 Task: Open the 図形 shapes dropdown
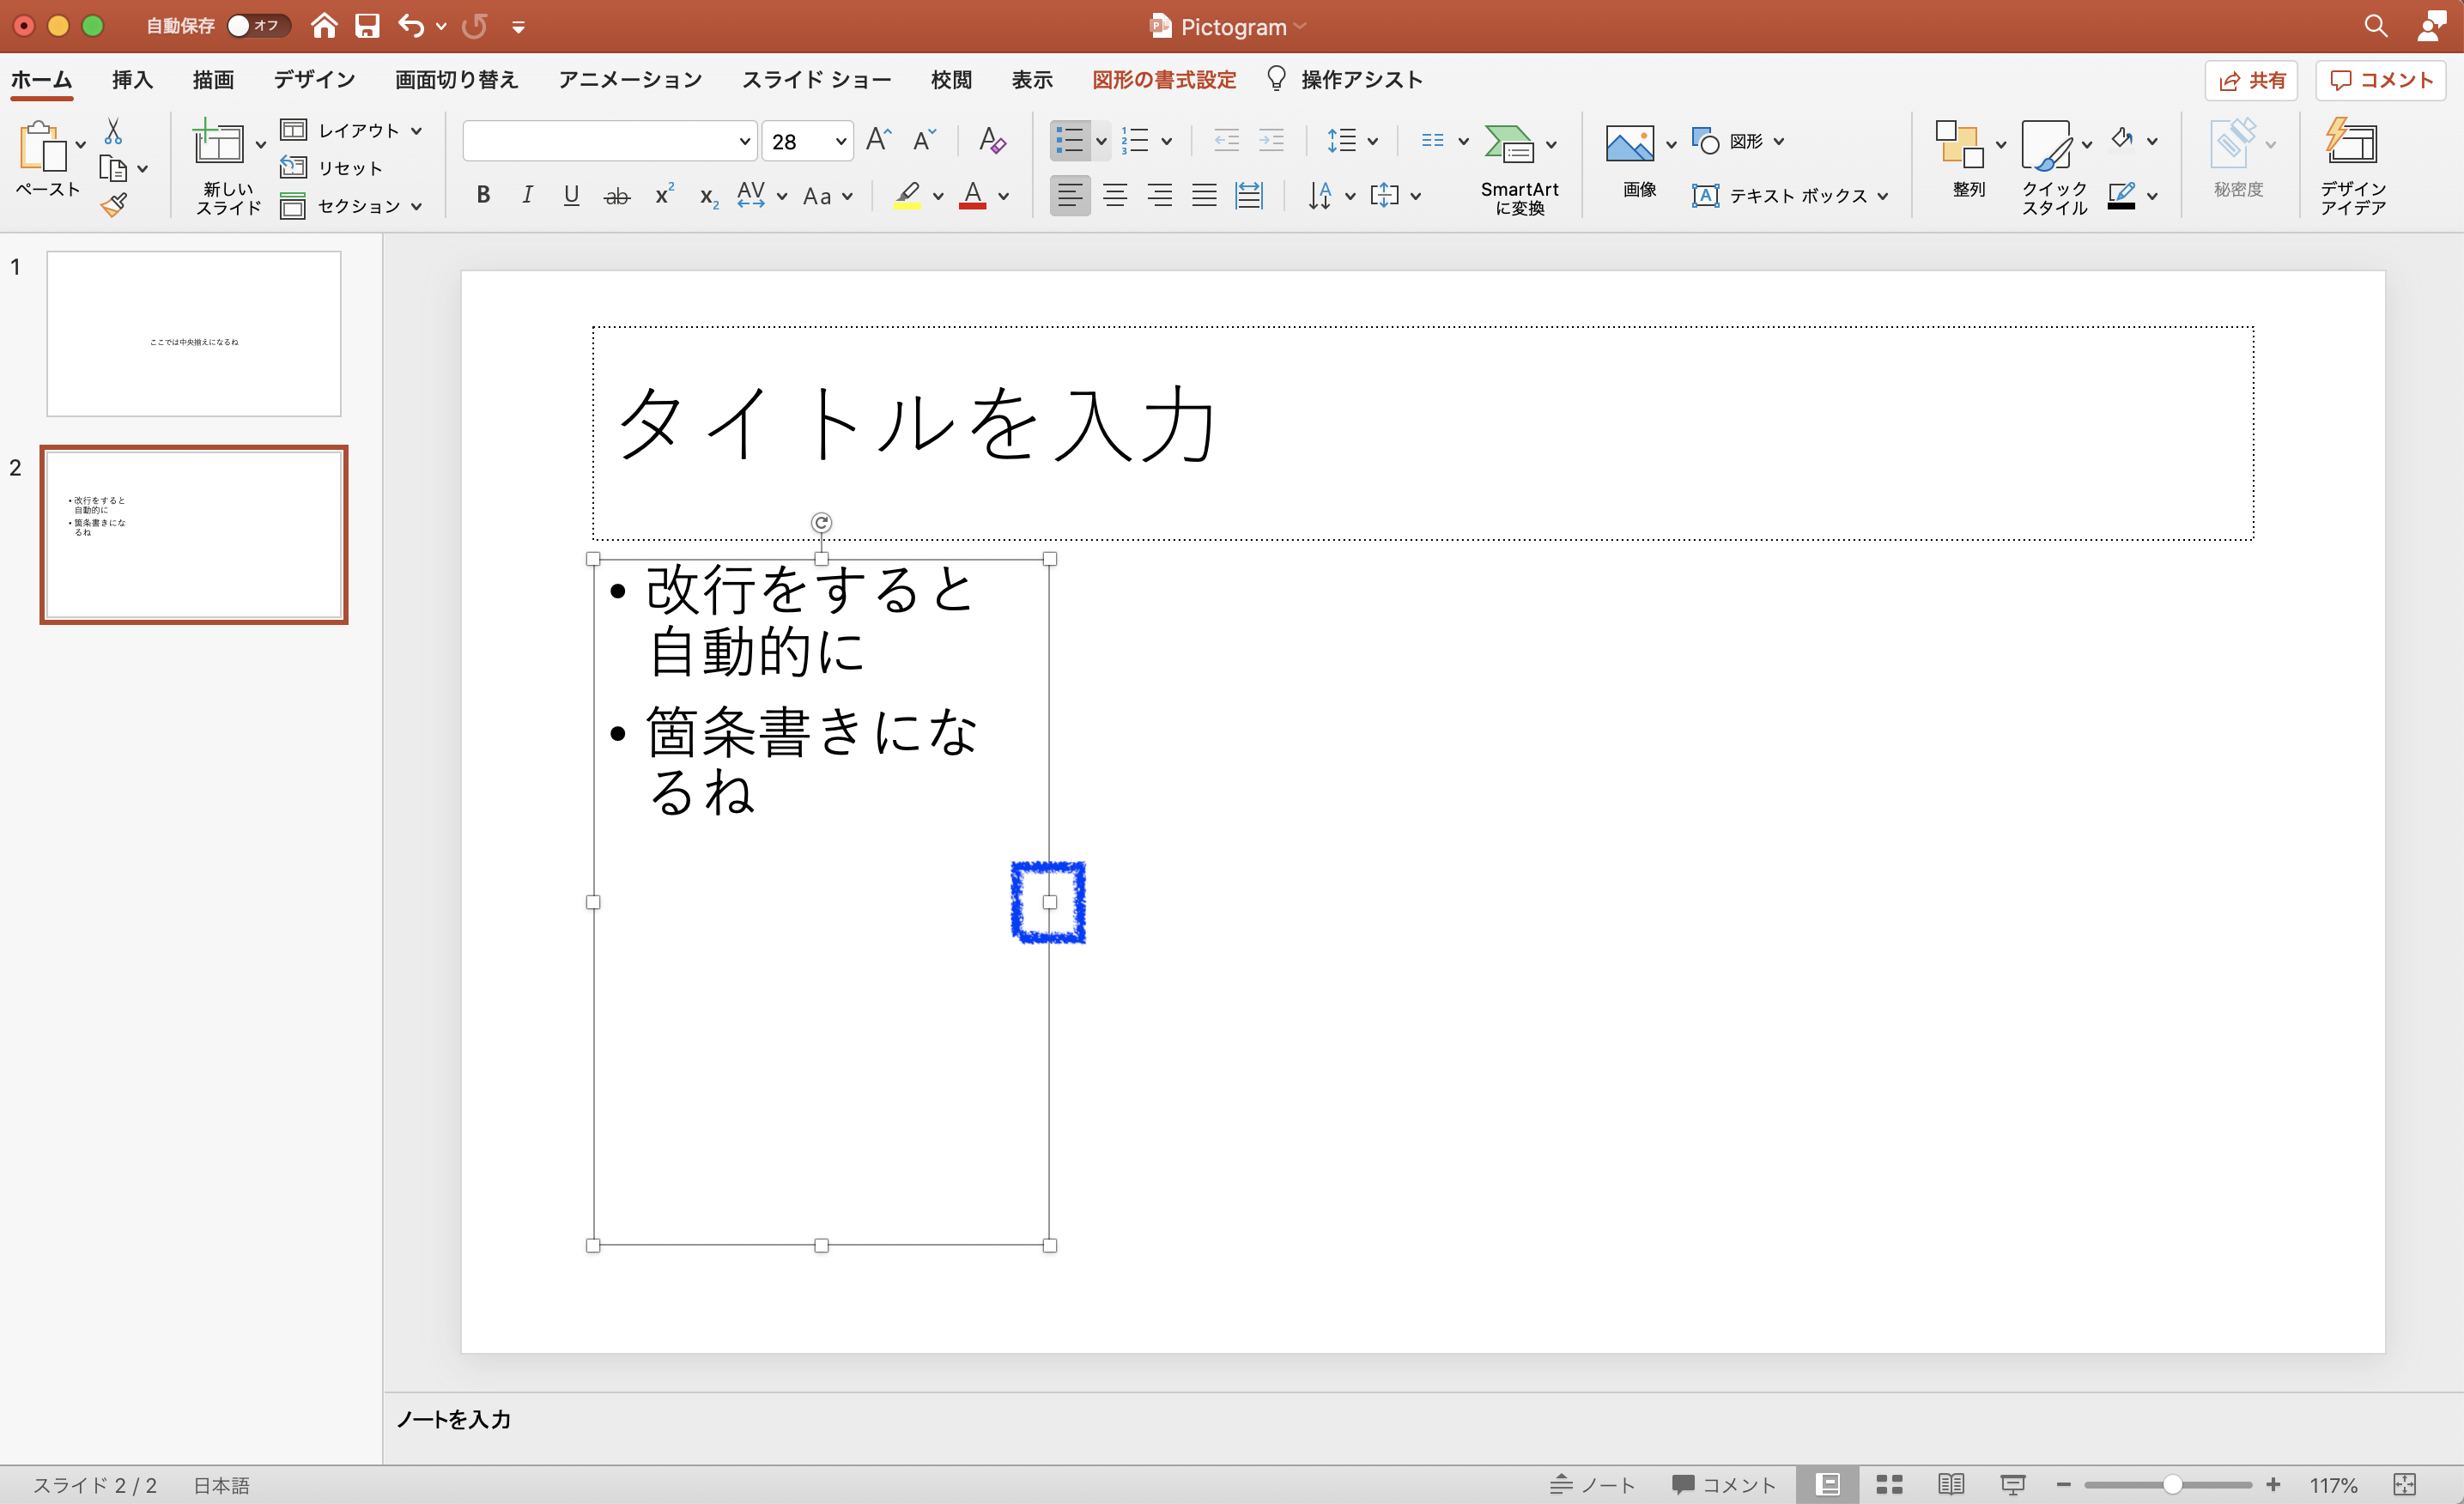1779,142
